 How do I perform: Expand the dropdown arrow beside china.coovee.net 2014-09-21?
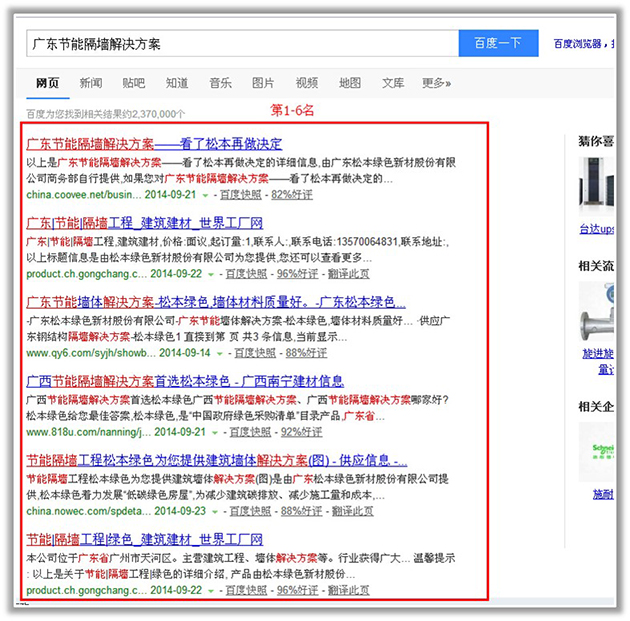coord(205,196)
